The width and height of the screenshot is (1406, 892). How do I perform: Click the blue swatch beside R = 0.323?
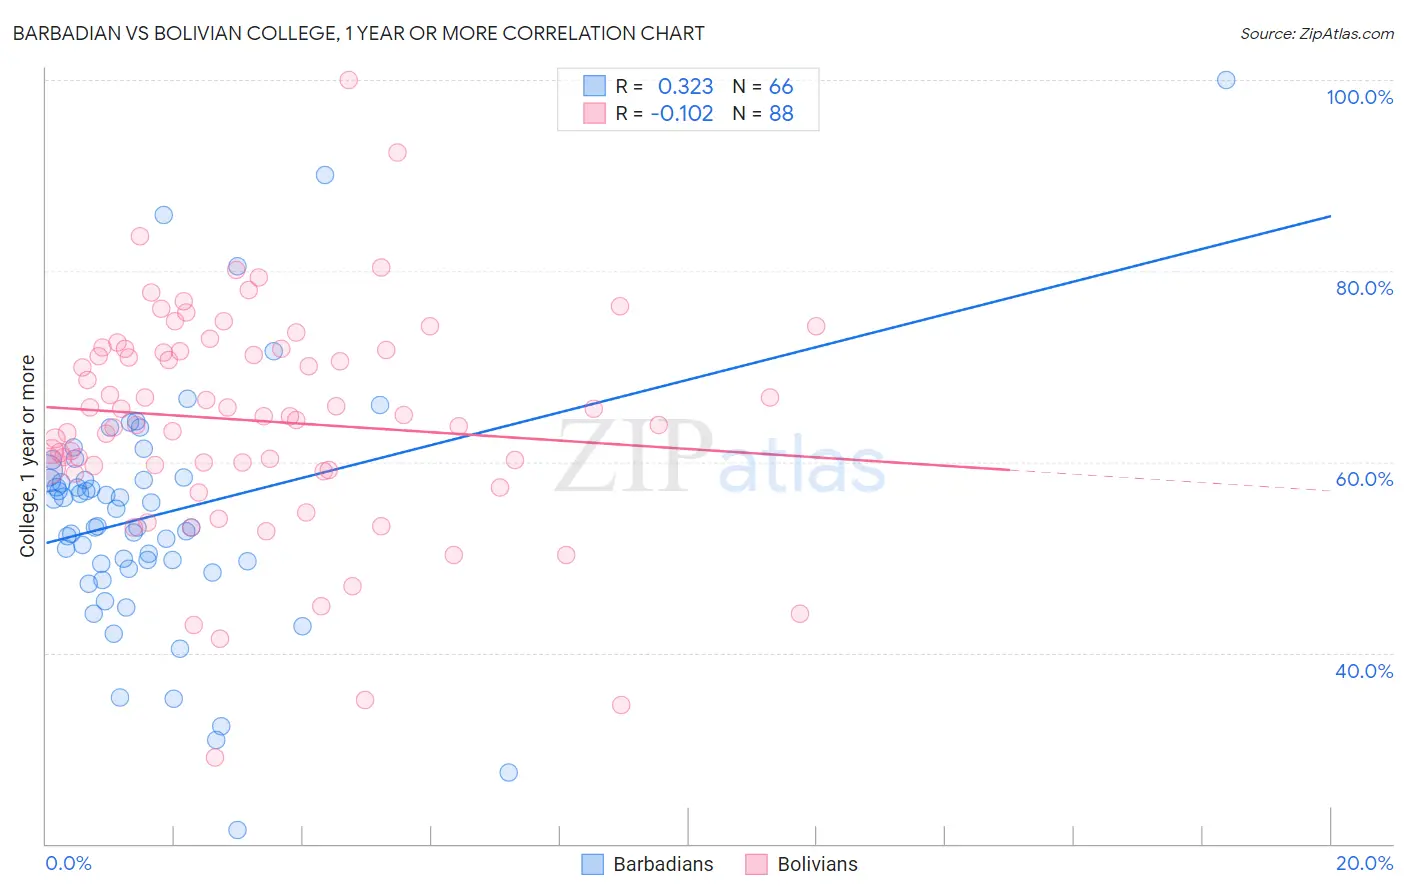594,86
